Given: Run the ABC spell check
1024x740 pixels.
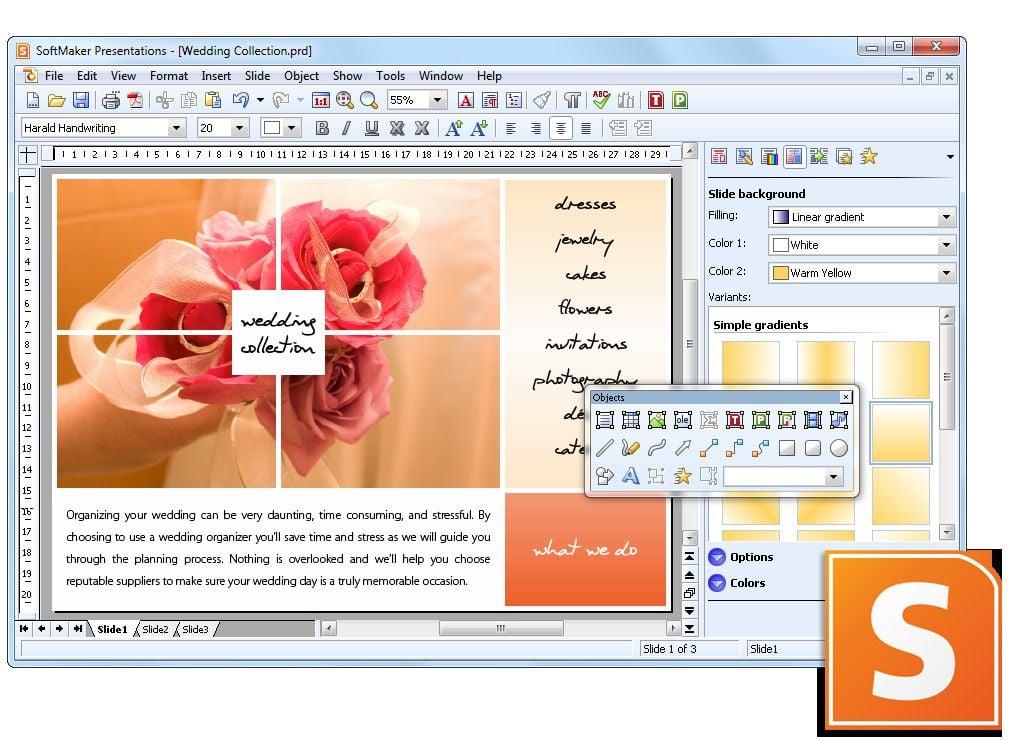Looking at the screenshot, I should pyautogui.click(x=601, y=100).
